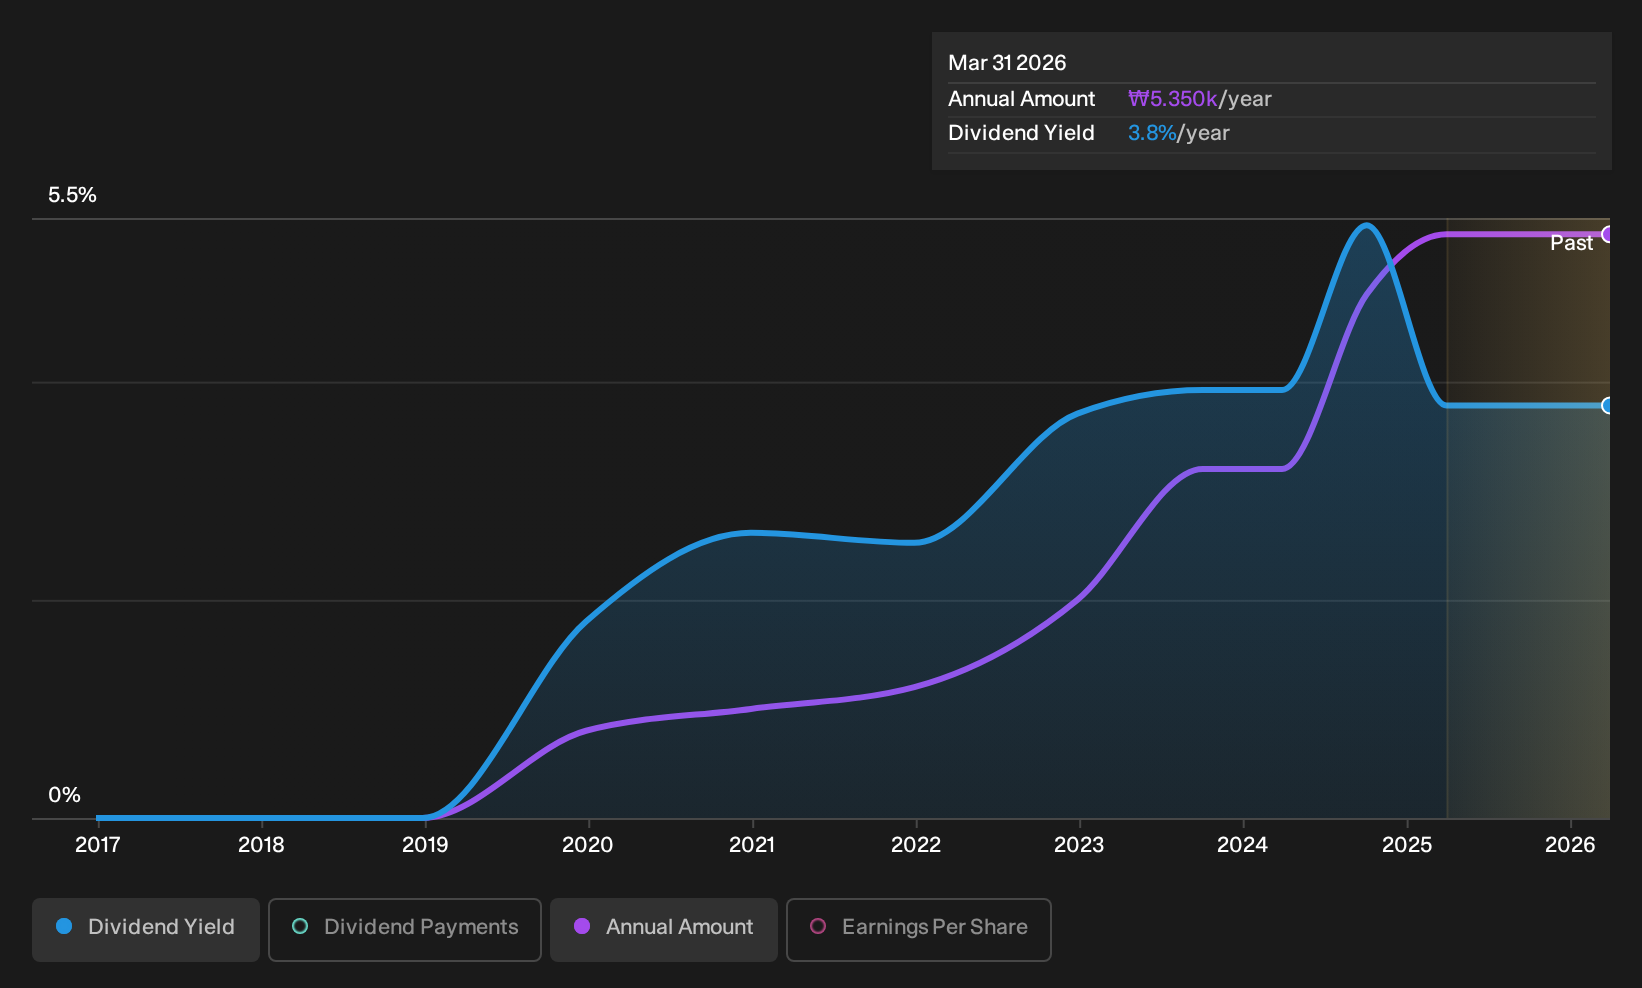Click the Mar 31 2026 tooltip date
Image resolution: width=1642 pixels, height=988 pixels.
pos(1007,63)
